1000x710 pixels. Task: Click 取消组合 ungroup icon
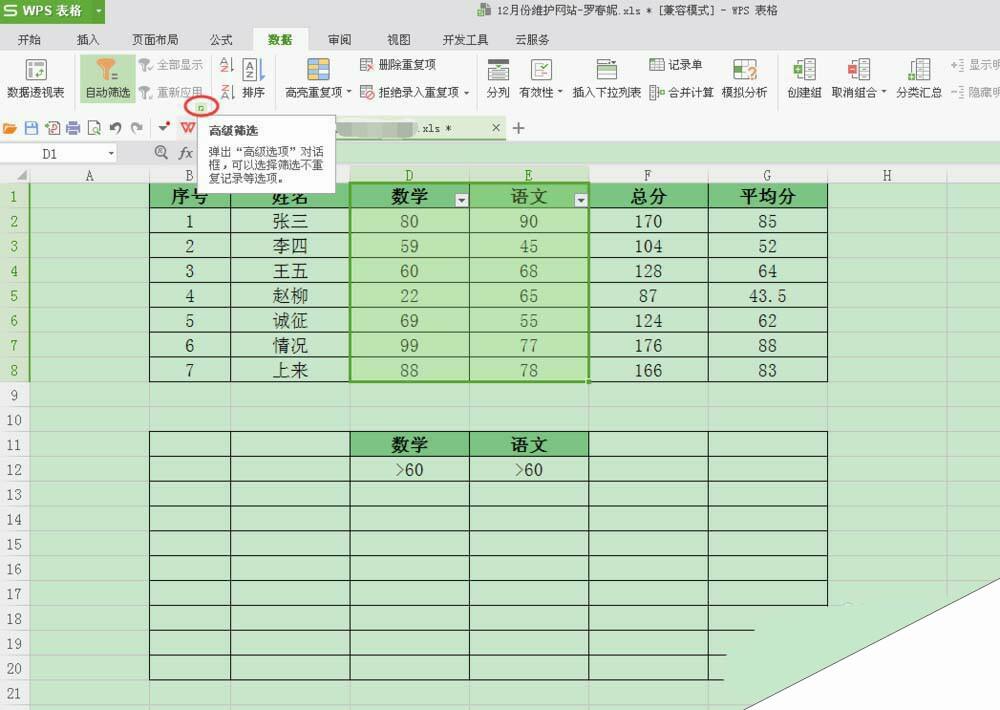tap(858, 69)
